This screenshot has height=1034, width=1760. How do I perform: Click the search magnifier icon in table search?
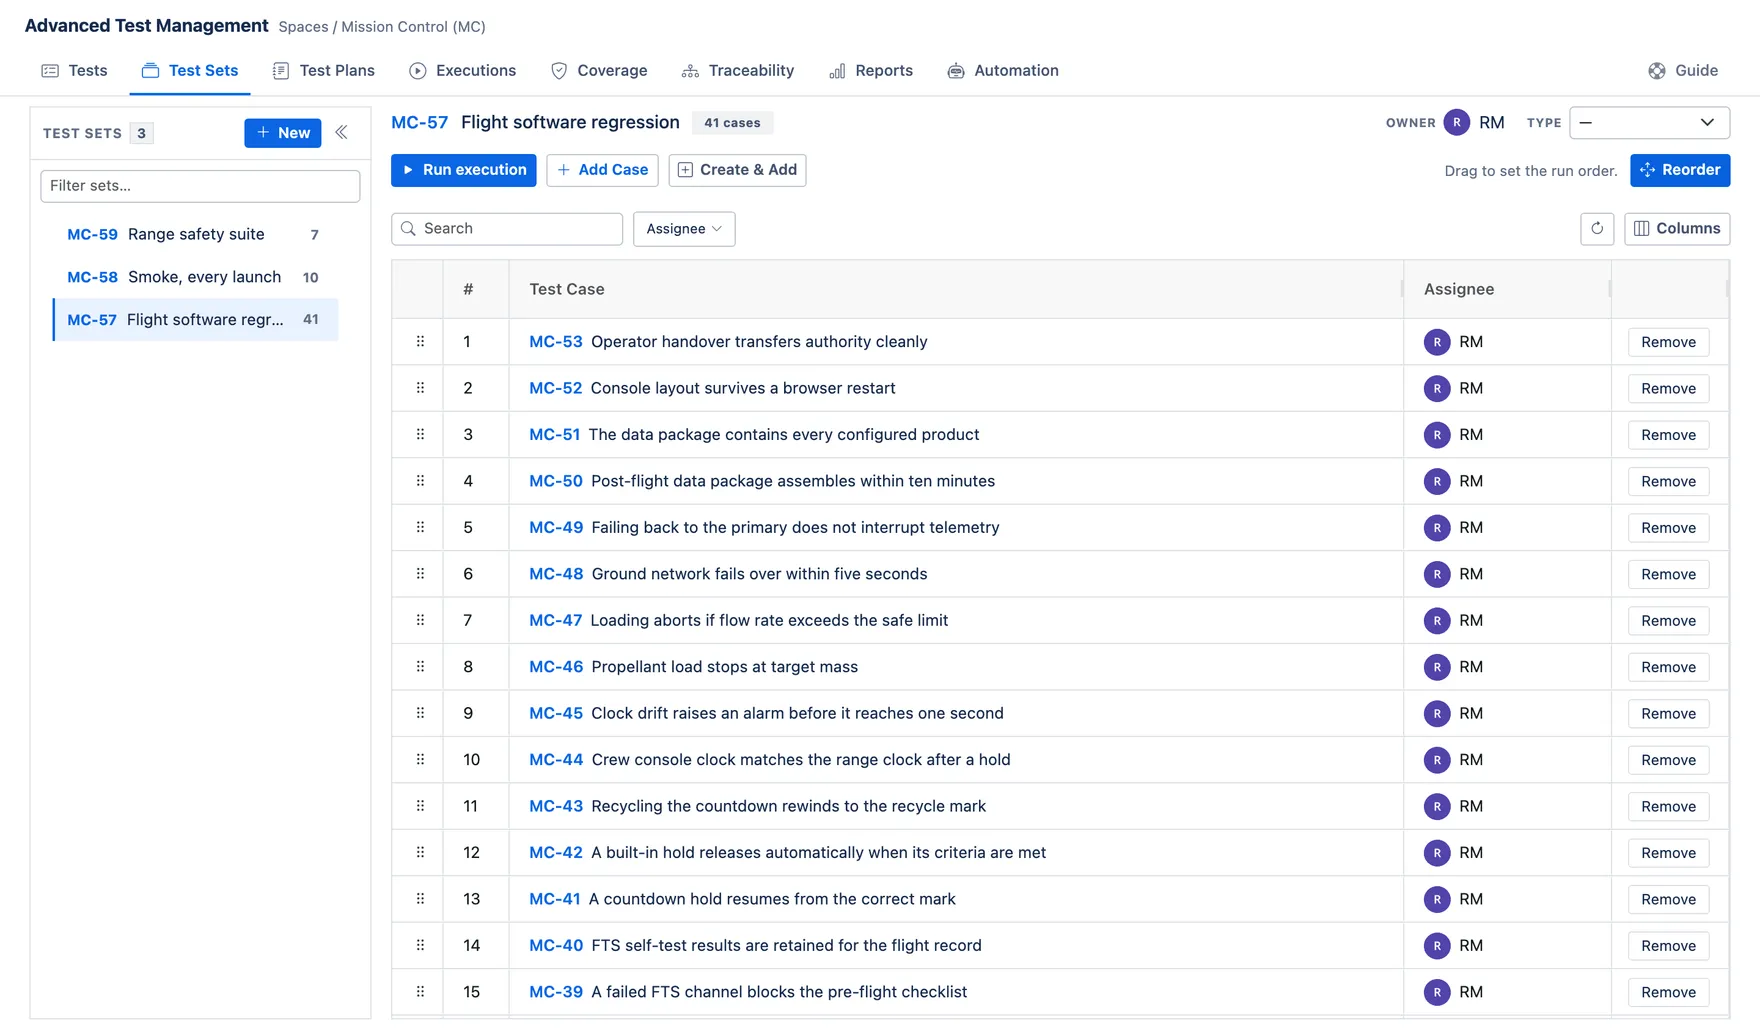tap(408, 229)
